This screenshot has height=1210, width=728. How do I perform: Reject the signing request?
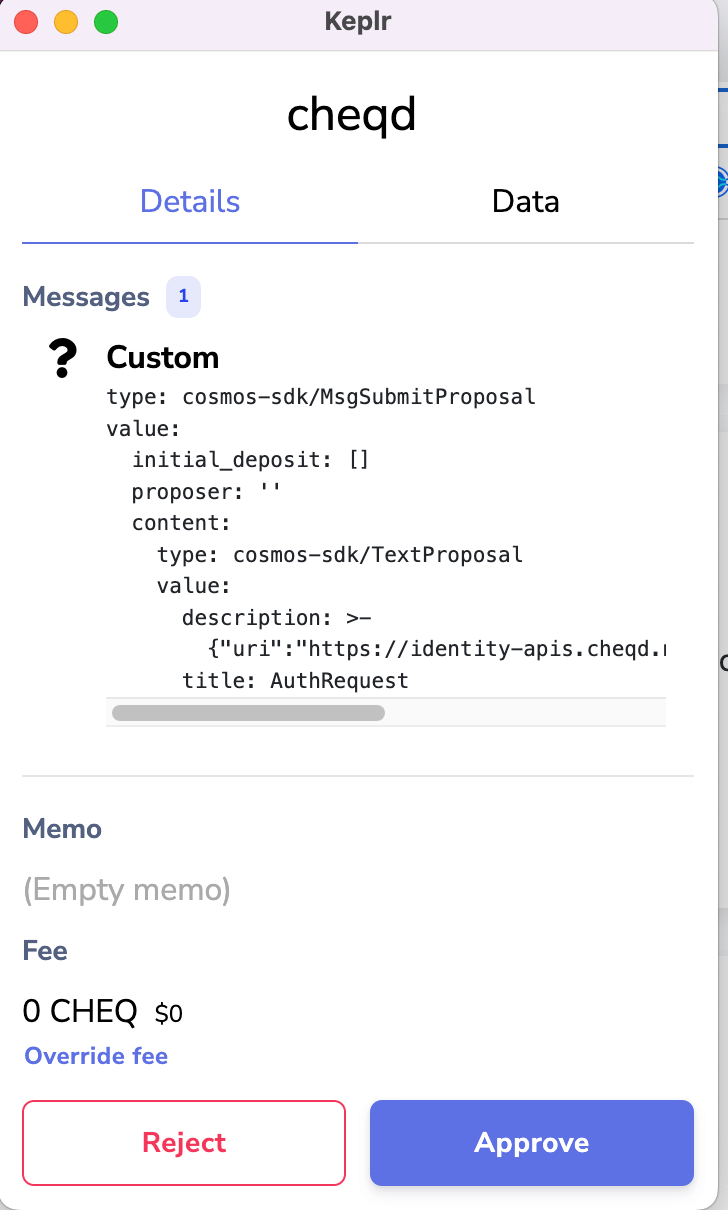tap(184, 1143)
